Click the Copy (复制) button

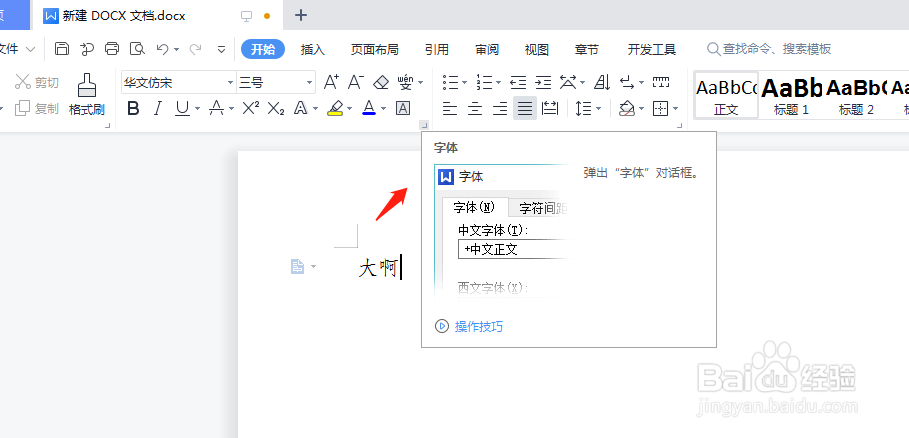click(37, 108)
